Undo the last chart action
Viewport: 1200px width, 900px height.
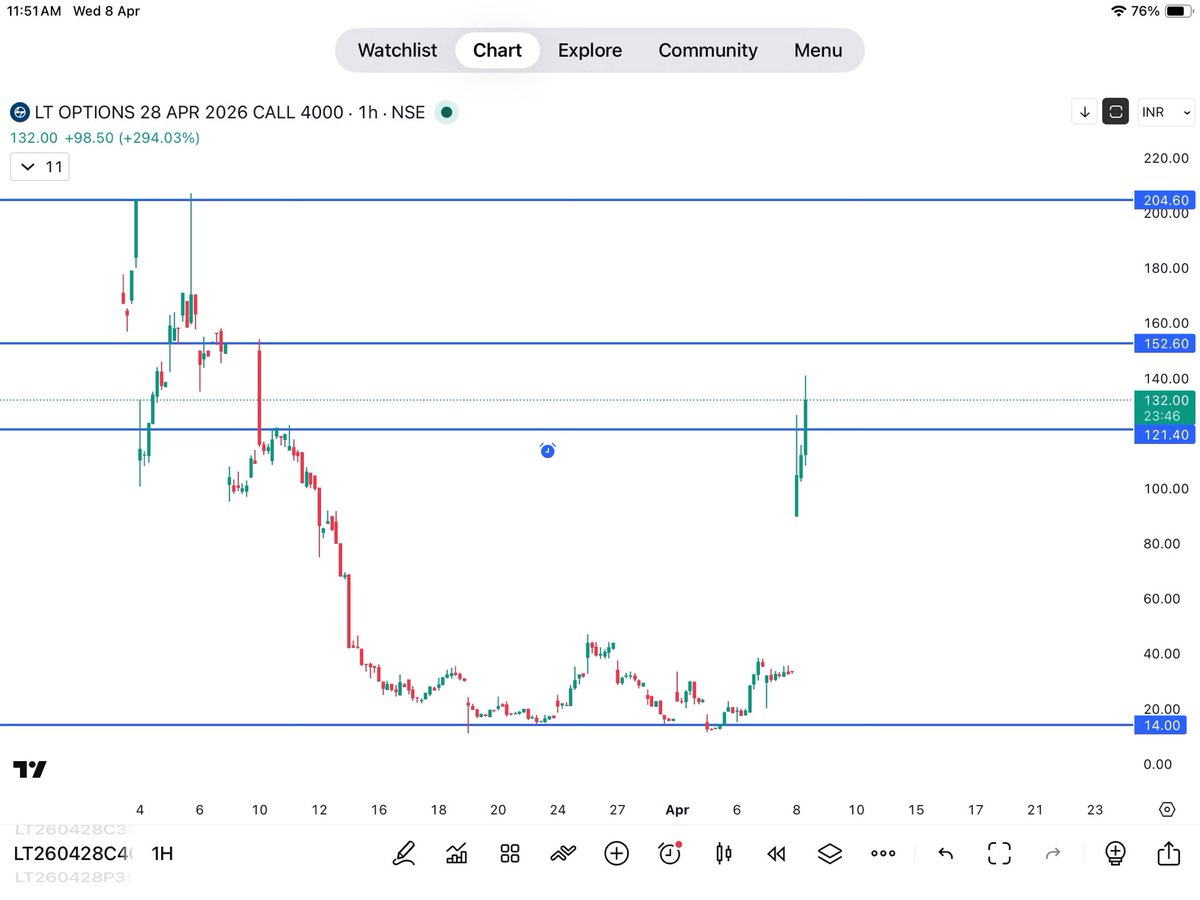(x=945, y=853)
